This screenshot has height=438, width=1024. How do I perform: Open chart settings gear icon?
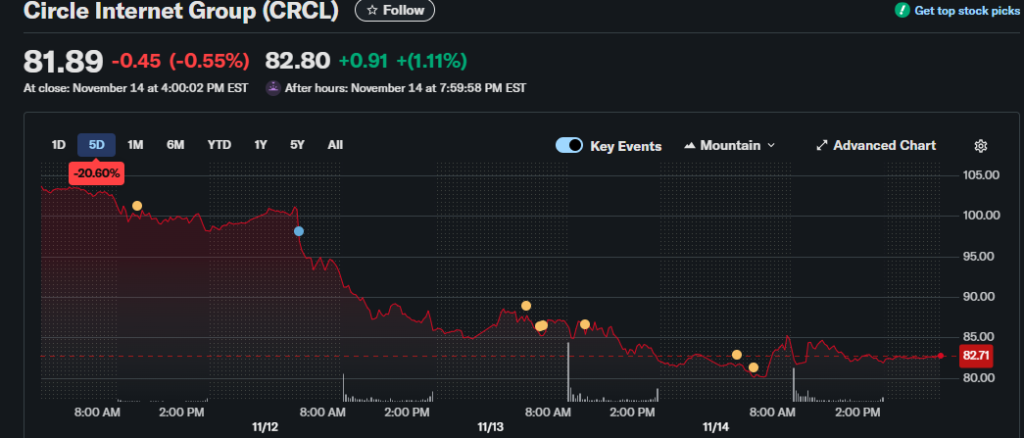pos(981,146)
